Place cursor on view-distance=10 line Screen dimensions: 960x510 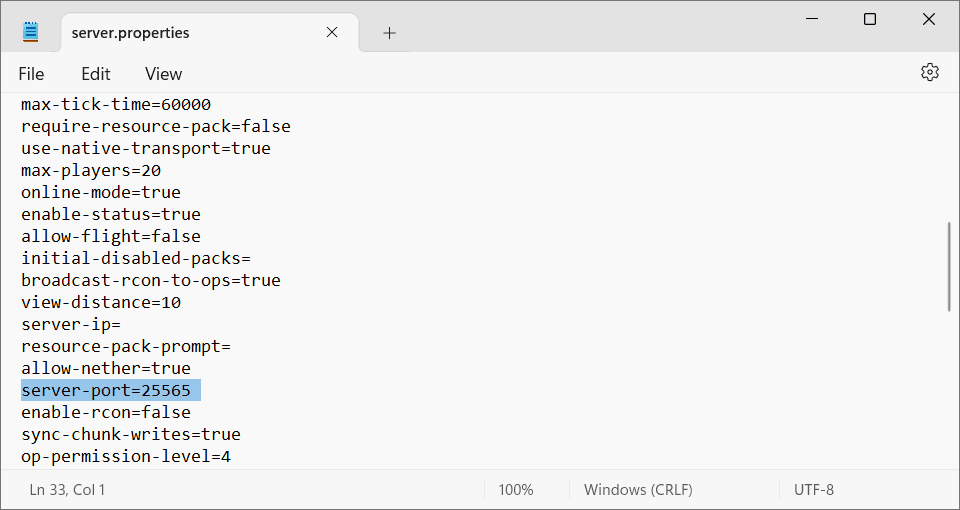click(101, 302)
